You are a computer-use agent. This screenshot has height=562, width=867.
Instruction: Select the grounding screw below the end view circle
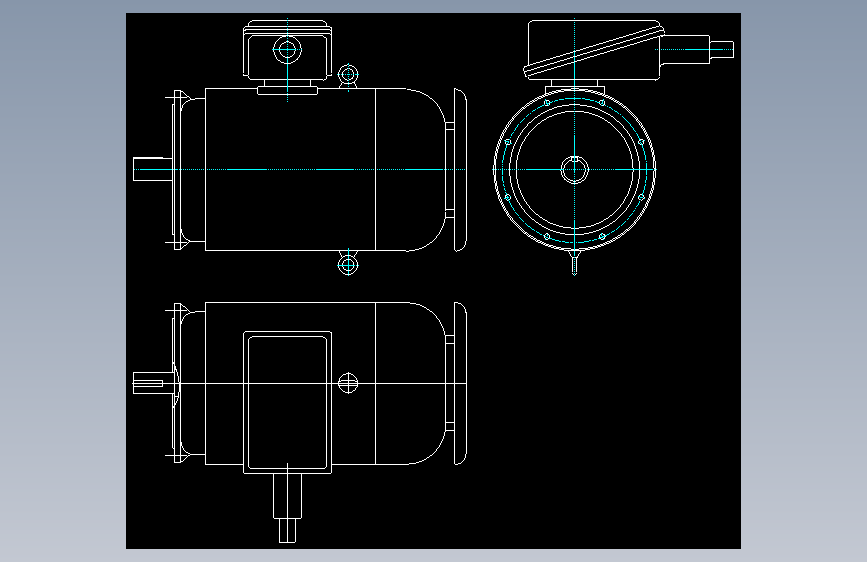pyautogui.click(x=574, y=262)
